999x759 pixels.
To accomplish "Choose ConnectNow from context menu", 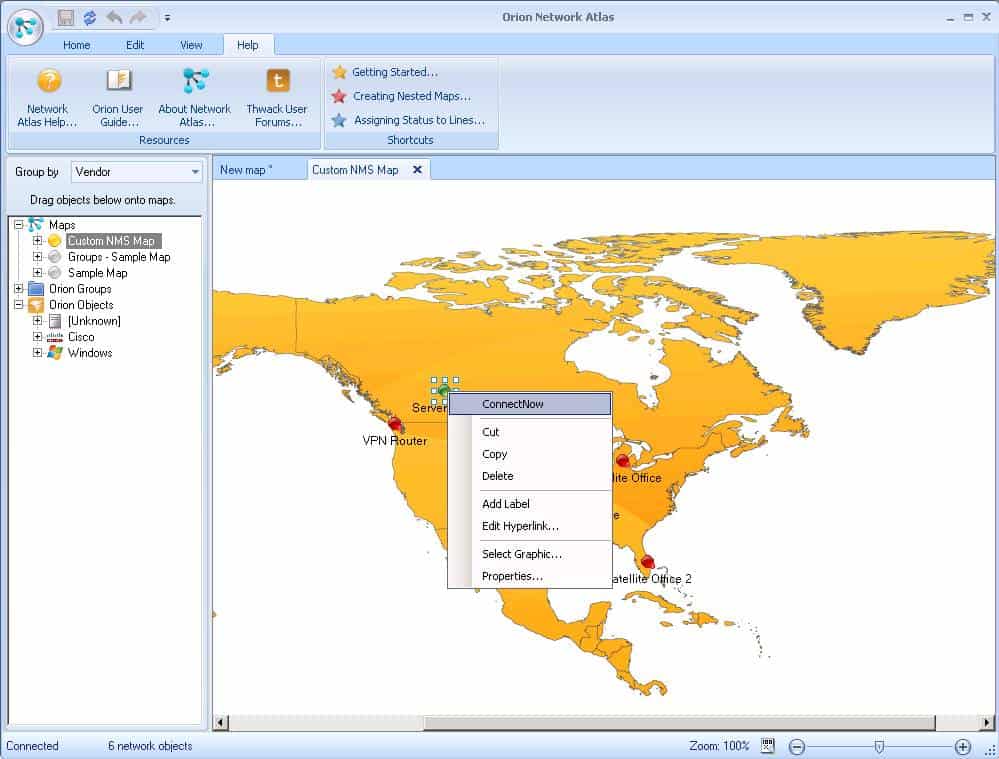I will point(530,404).
